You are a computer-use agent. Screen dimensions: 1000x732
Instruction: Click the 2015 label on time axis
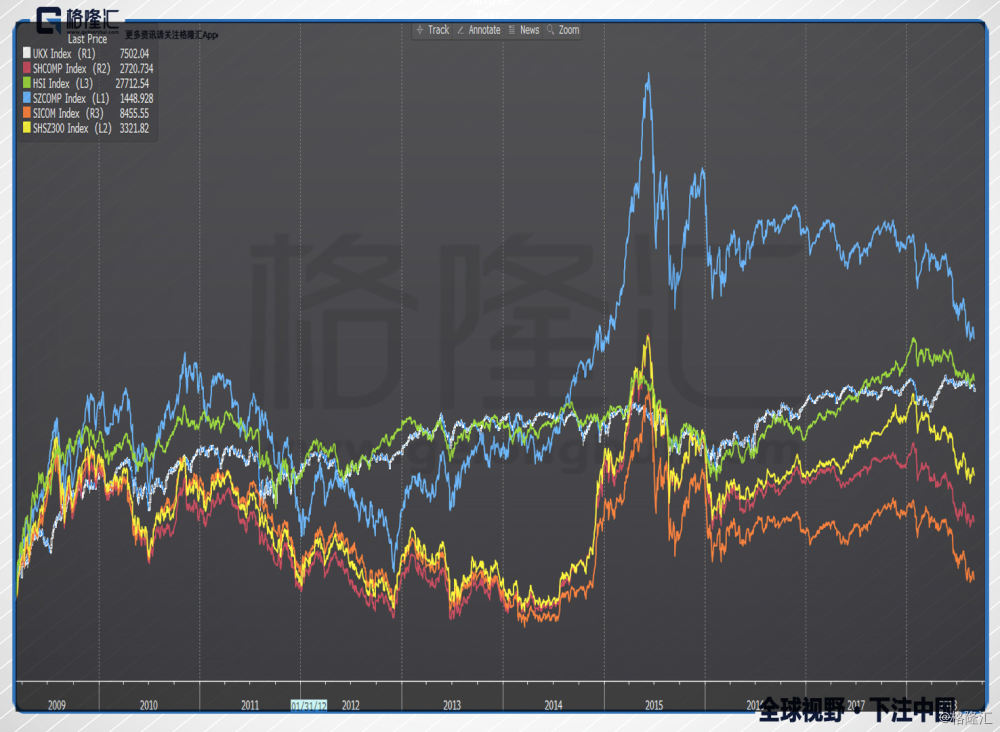tap(654, 705)
